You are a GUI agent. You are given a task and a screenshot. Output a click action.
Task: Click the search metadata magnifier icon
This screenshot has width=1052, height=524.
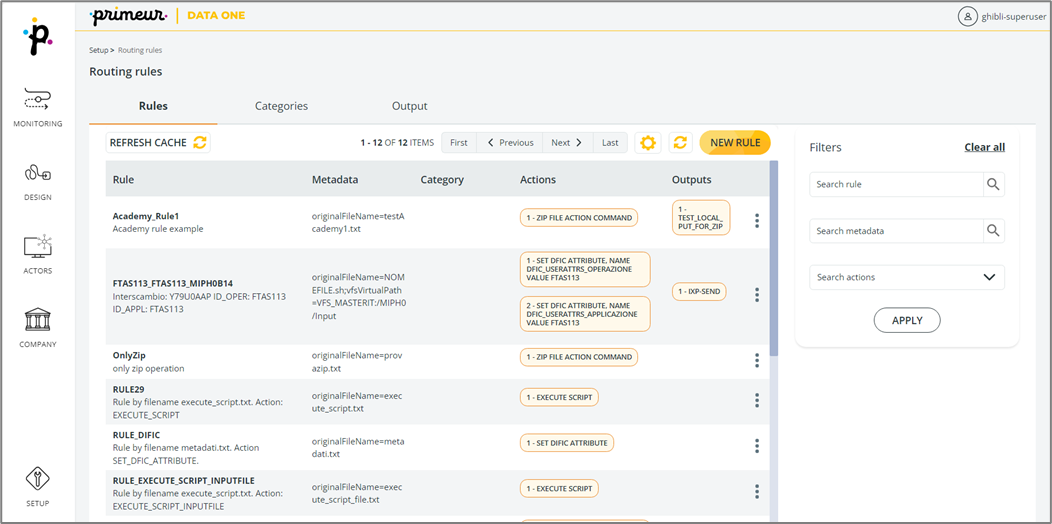(992, 231)
